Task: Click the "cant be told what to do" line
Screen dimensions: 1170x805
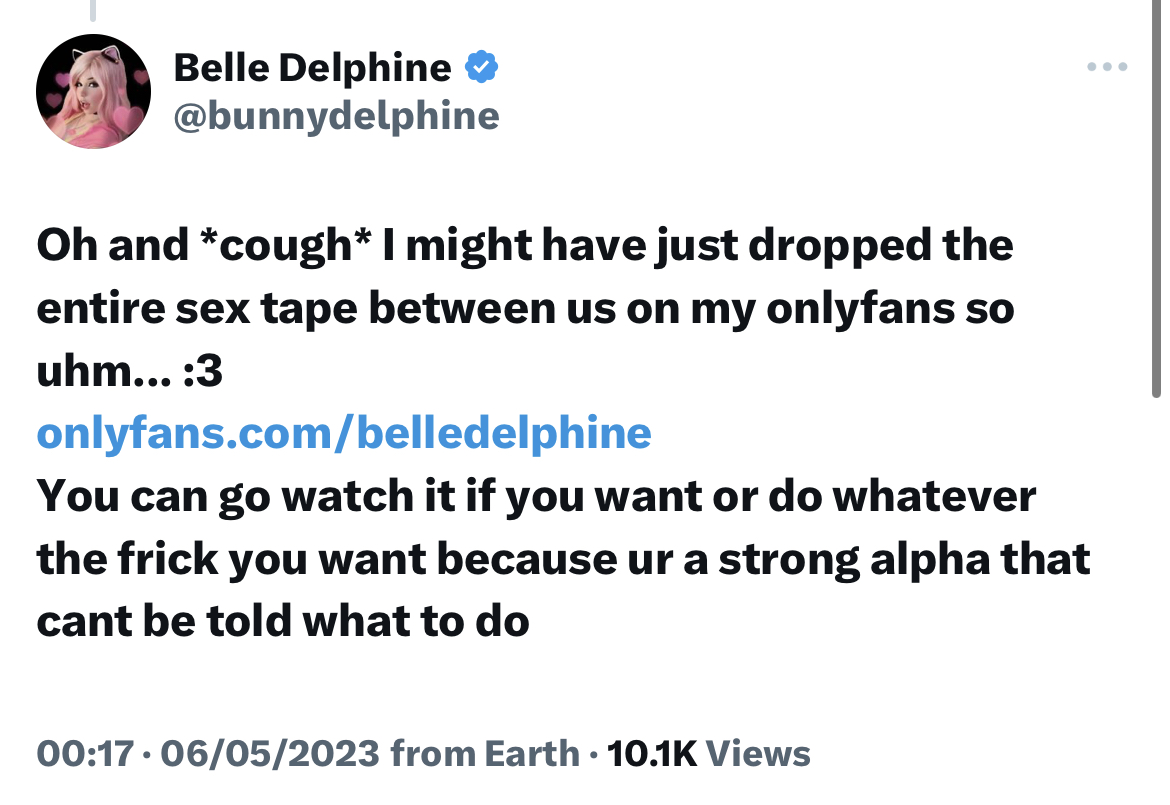Action: tap(283, 622)
